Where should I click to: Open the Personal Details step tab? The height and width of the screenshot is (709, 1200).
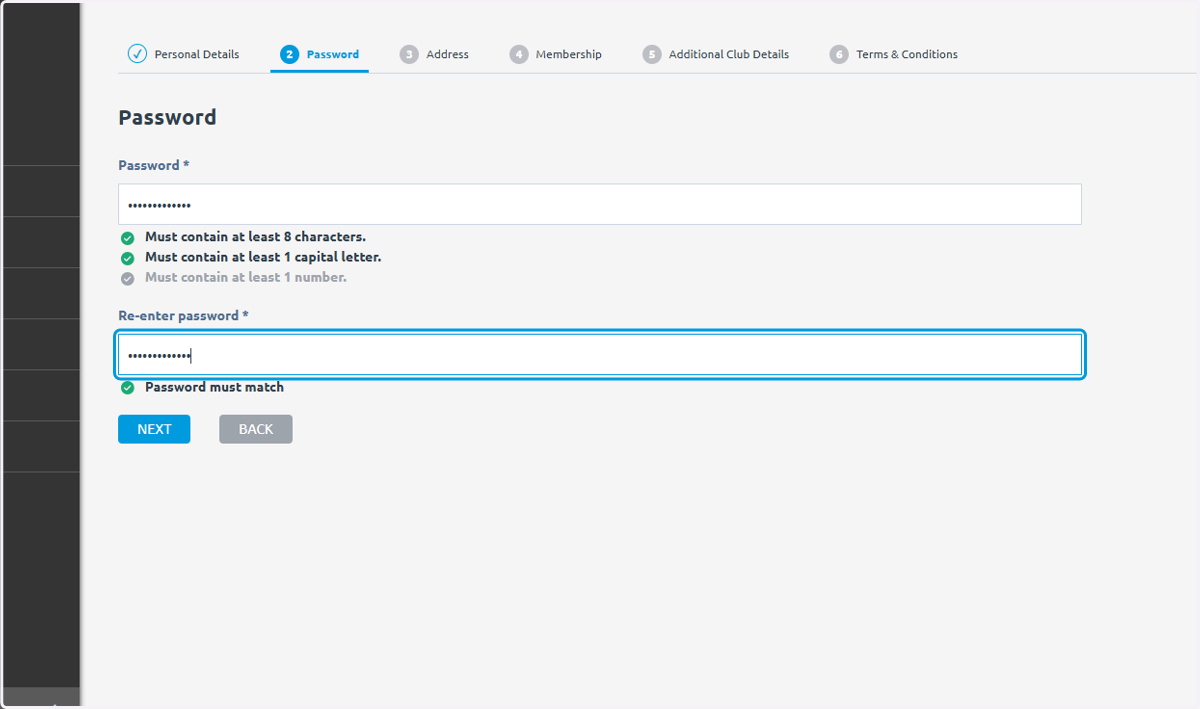point(184,54)
